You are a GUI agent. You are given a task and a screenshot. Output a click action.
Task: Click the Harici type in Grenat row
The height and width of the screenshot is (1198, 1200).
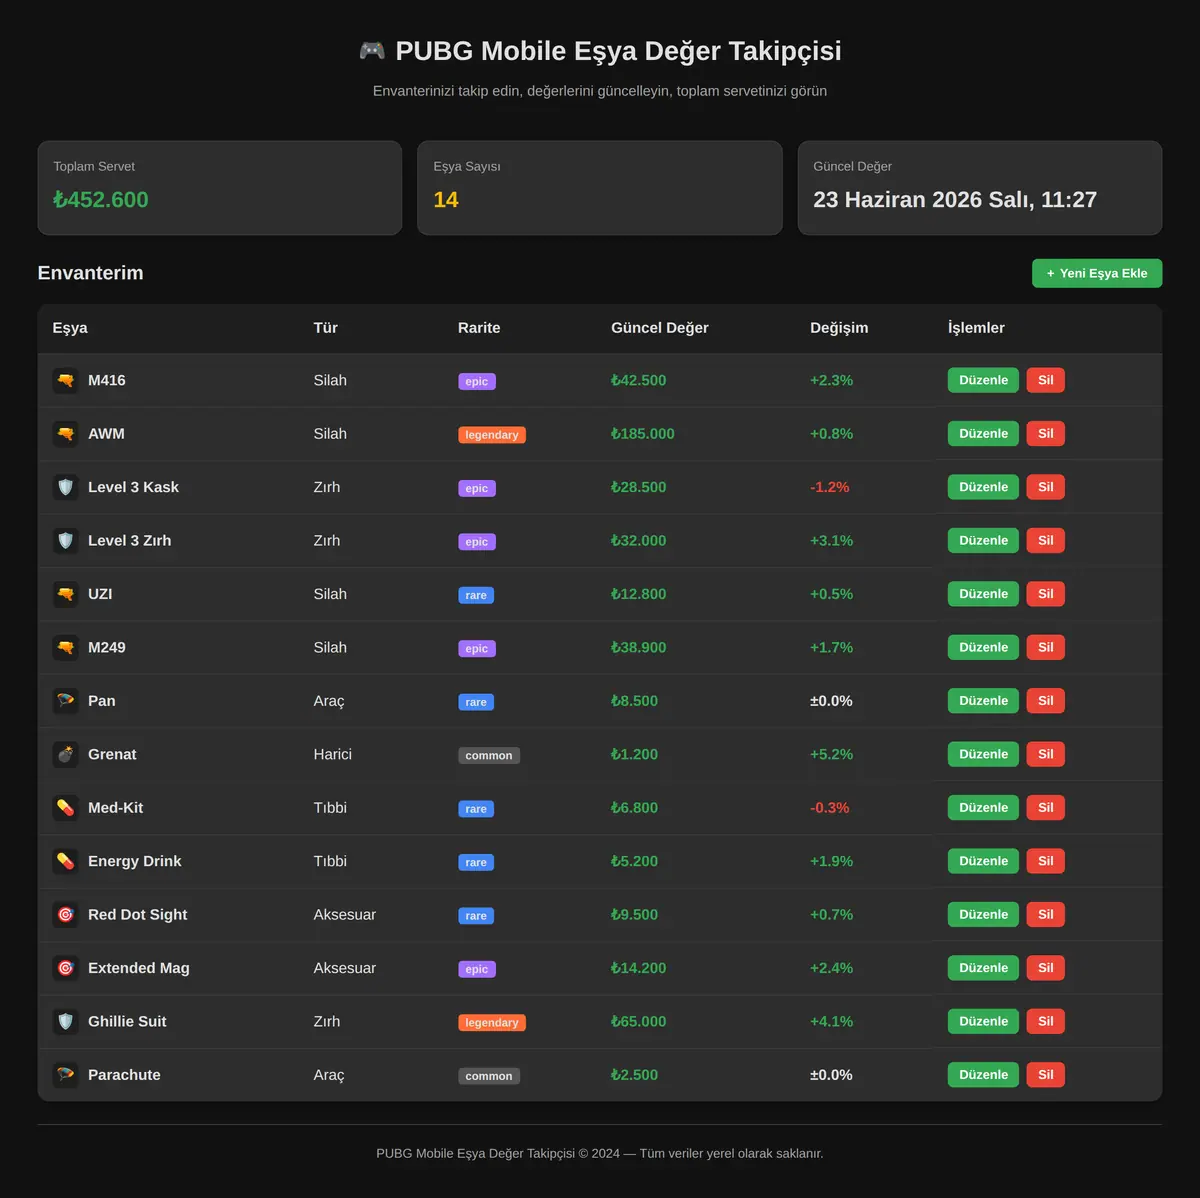[x=333, y=754]
